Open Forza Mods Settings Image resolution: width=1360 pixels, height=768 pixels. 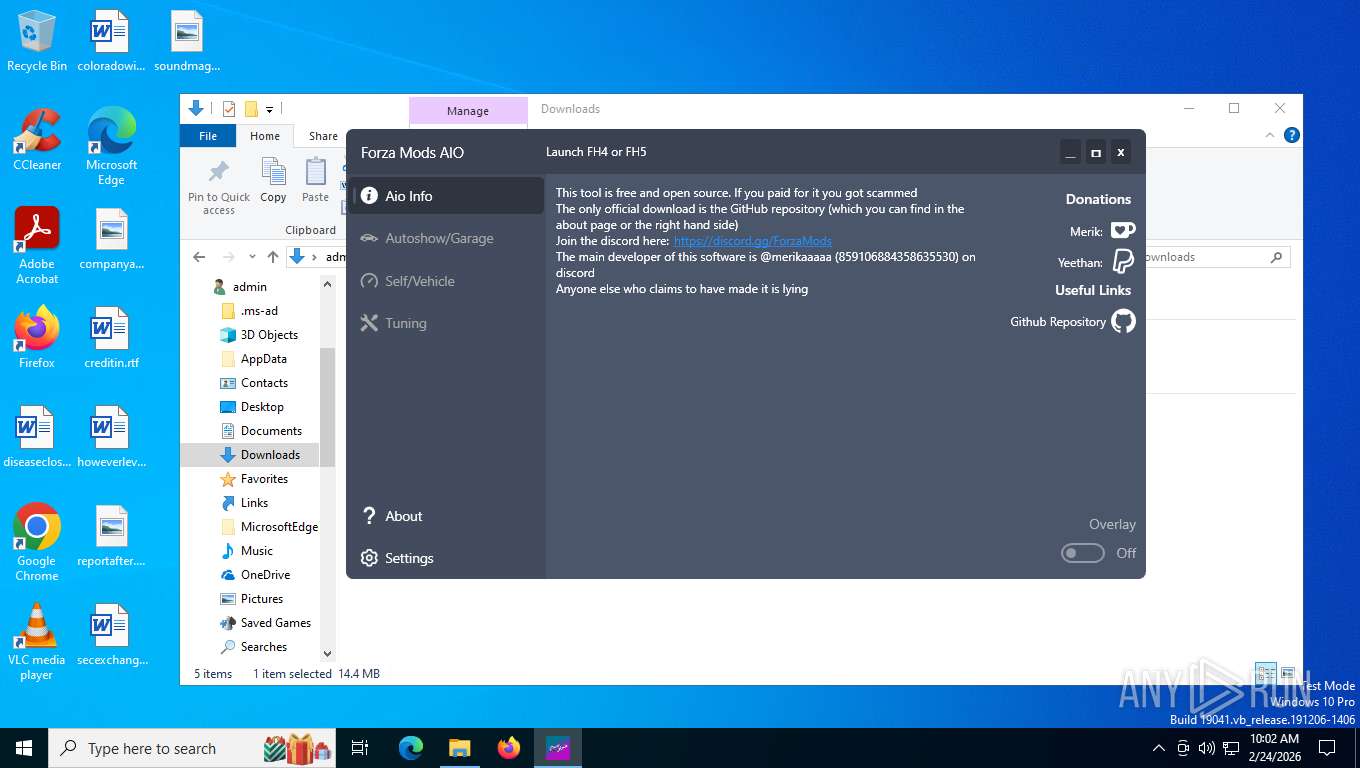coord(446,558)
